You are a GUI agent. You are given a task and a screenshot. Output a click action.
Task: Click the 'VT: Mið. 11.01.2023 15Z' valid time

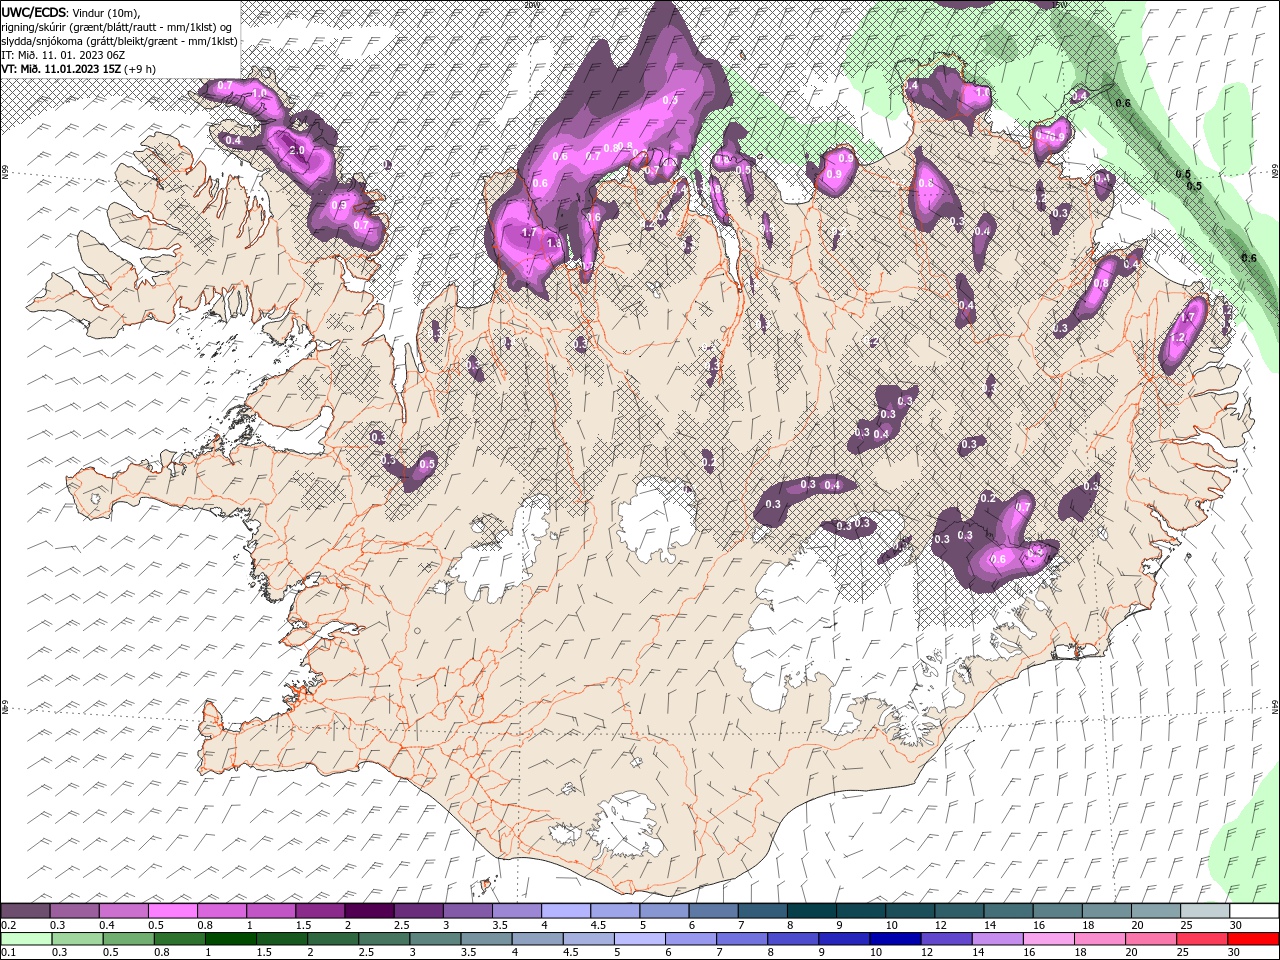(x=61, y=69)
